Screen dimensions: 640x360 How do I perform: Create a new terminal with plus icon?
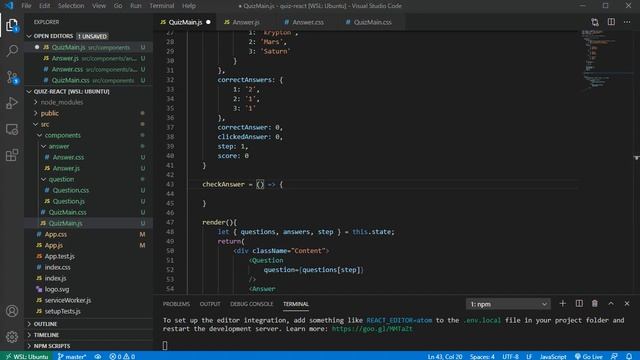click(x=562, y=304)
